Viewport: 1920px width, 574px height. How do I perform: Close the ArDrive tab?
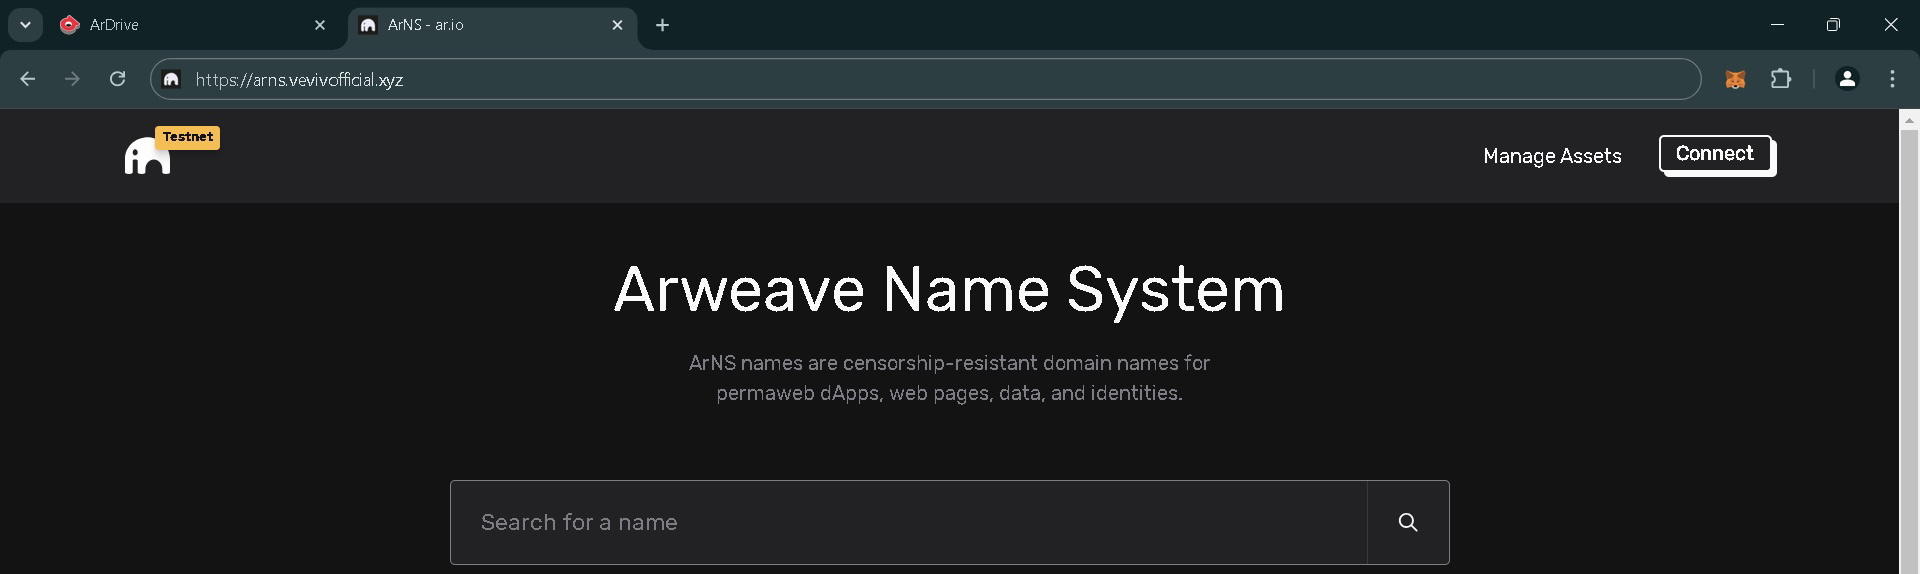[320, 25]
